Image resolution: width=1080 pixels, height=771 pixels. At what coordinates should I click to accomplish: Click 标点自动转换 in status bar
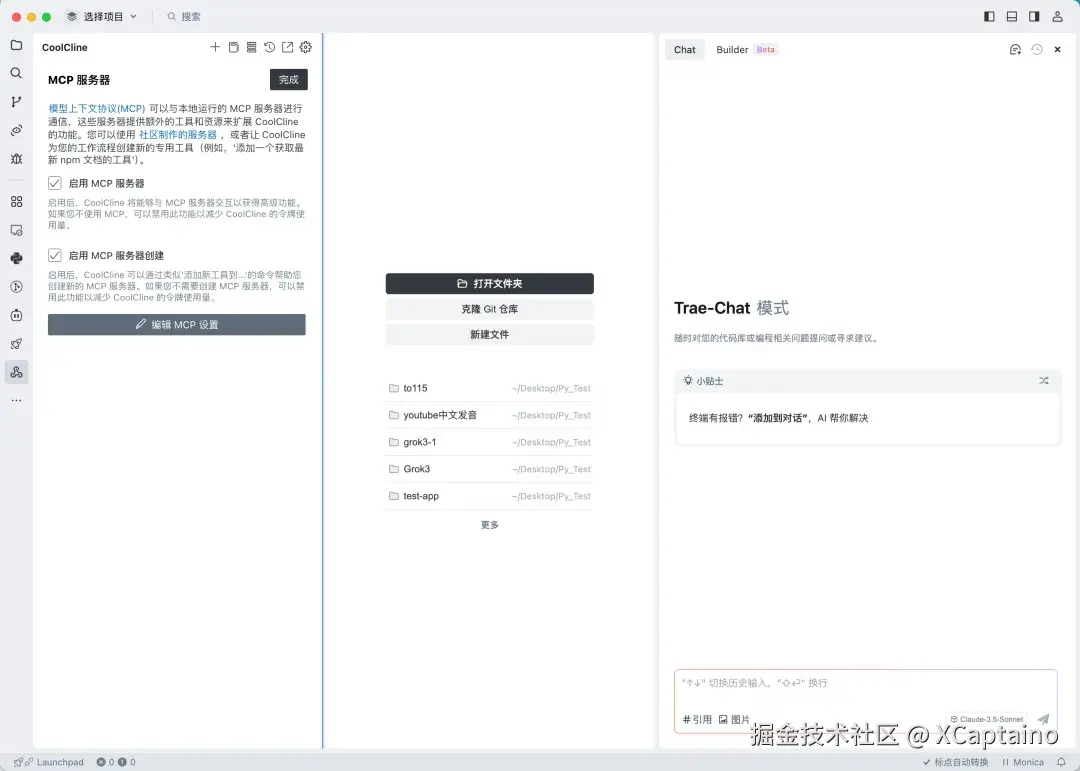pos(955,762)
